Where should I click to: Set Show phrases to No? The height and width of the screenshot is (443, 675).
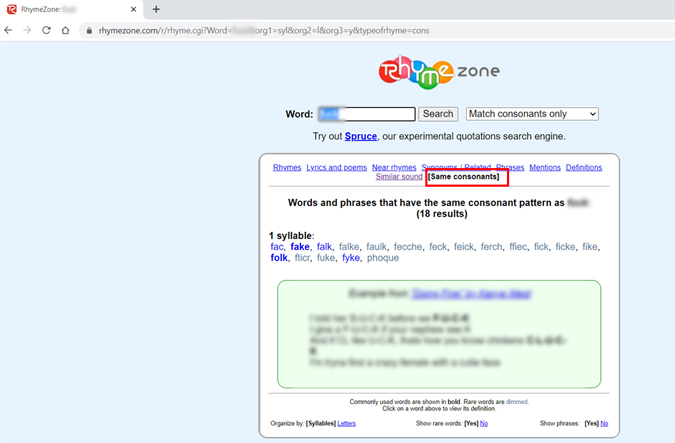click(x=604, y=424)
